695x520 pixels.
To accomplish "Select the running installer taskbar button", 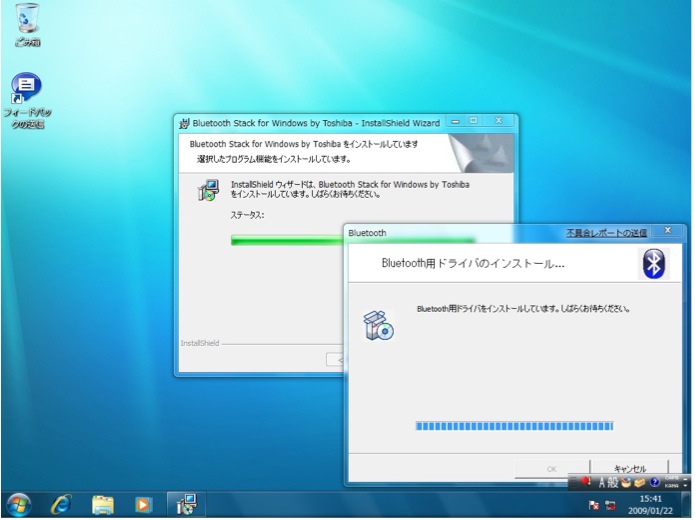I will click(x=184, y=504).
